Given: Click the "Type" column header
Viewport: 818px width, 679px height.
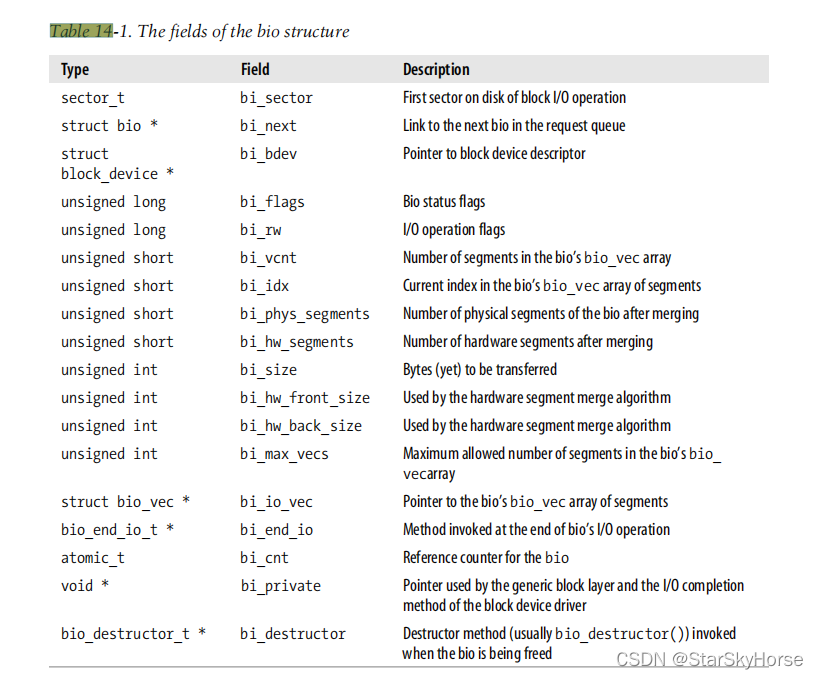Looking at the screenshot, I should coord(75,69).
